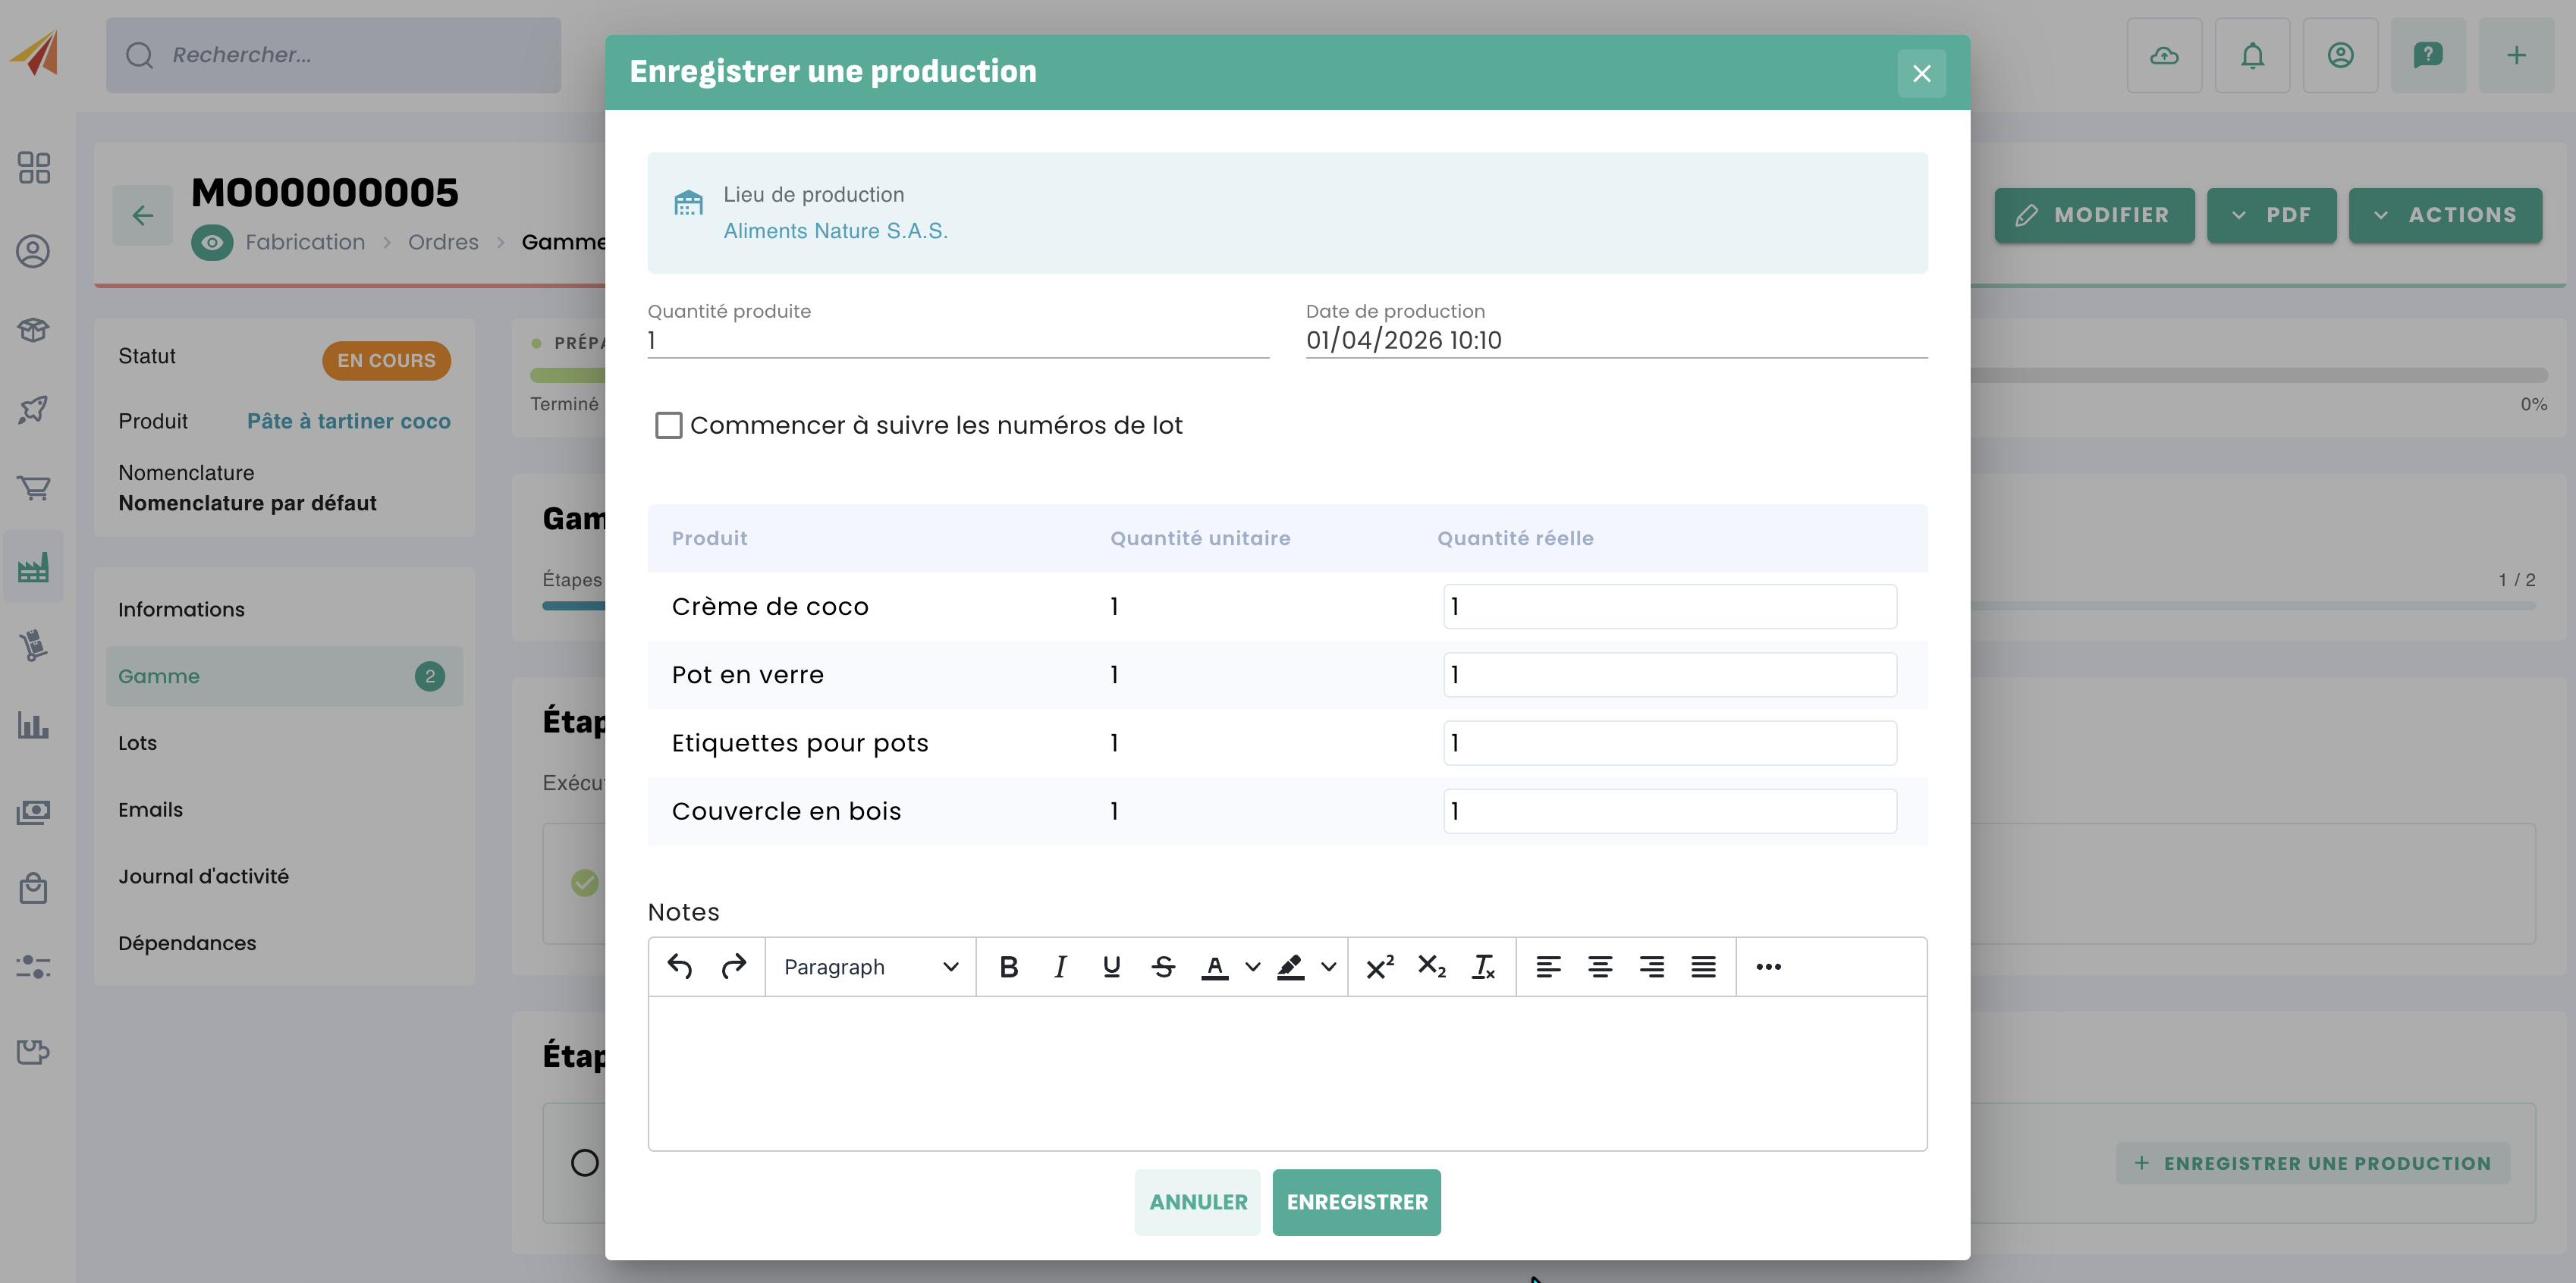Click the Quantité produite input field

coord(957,340)
